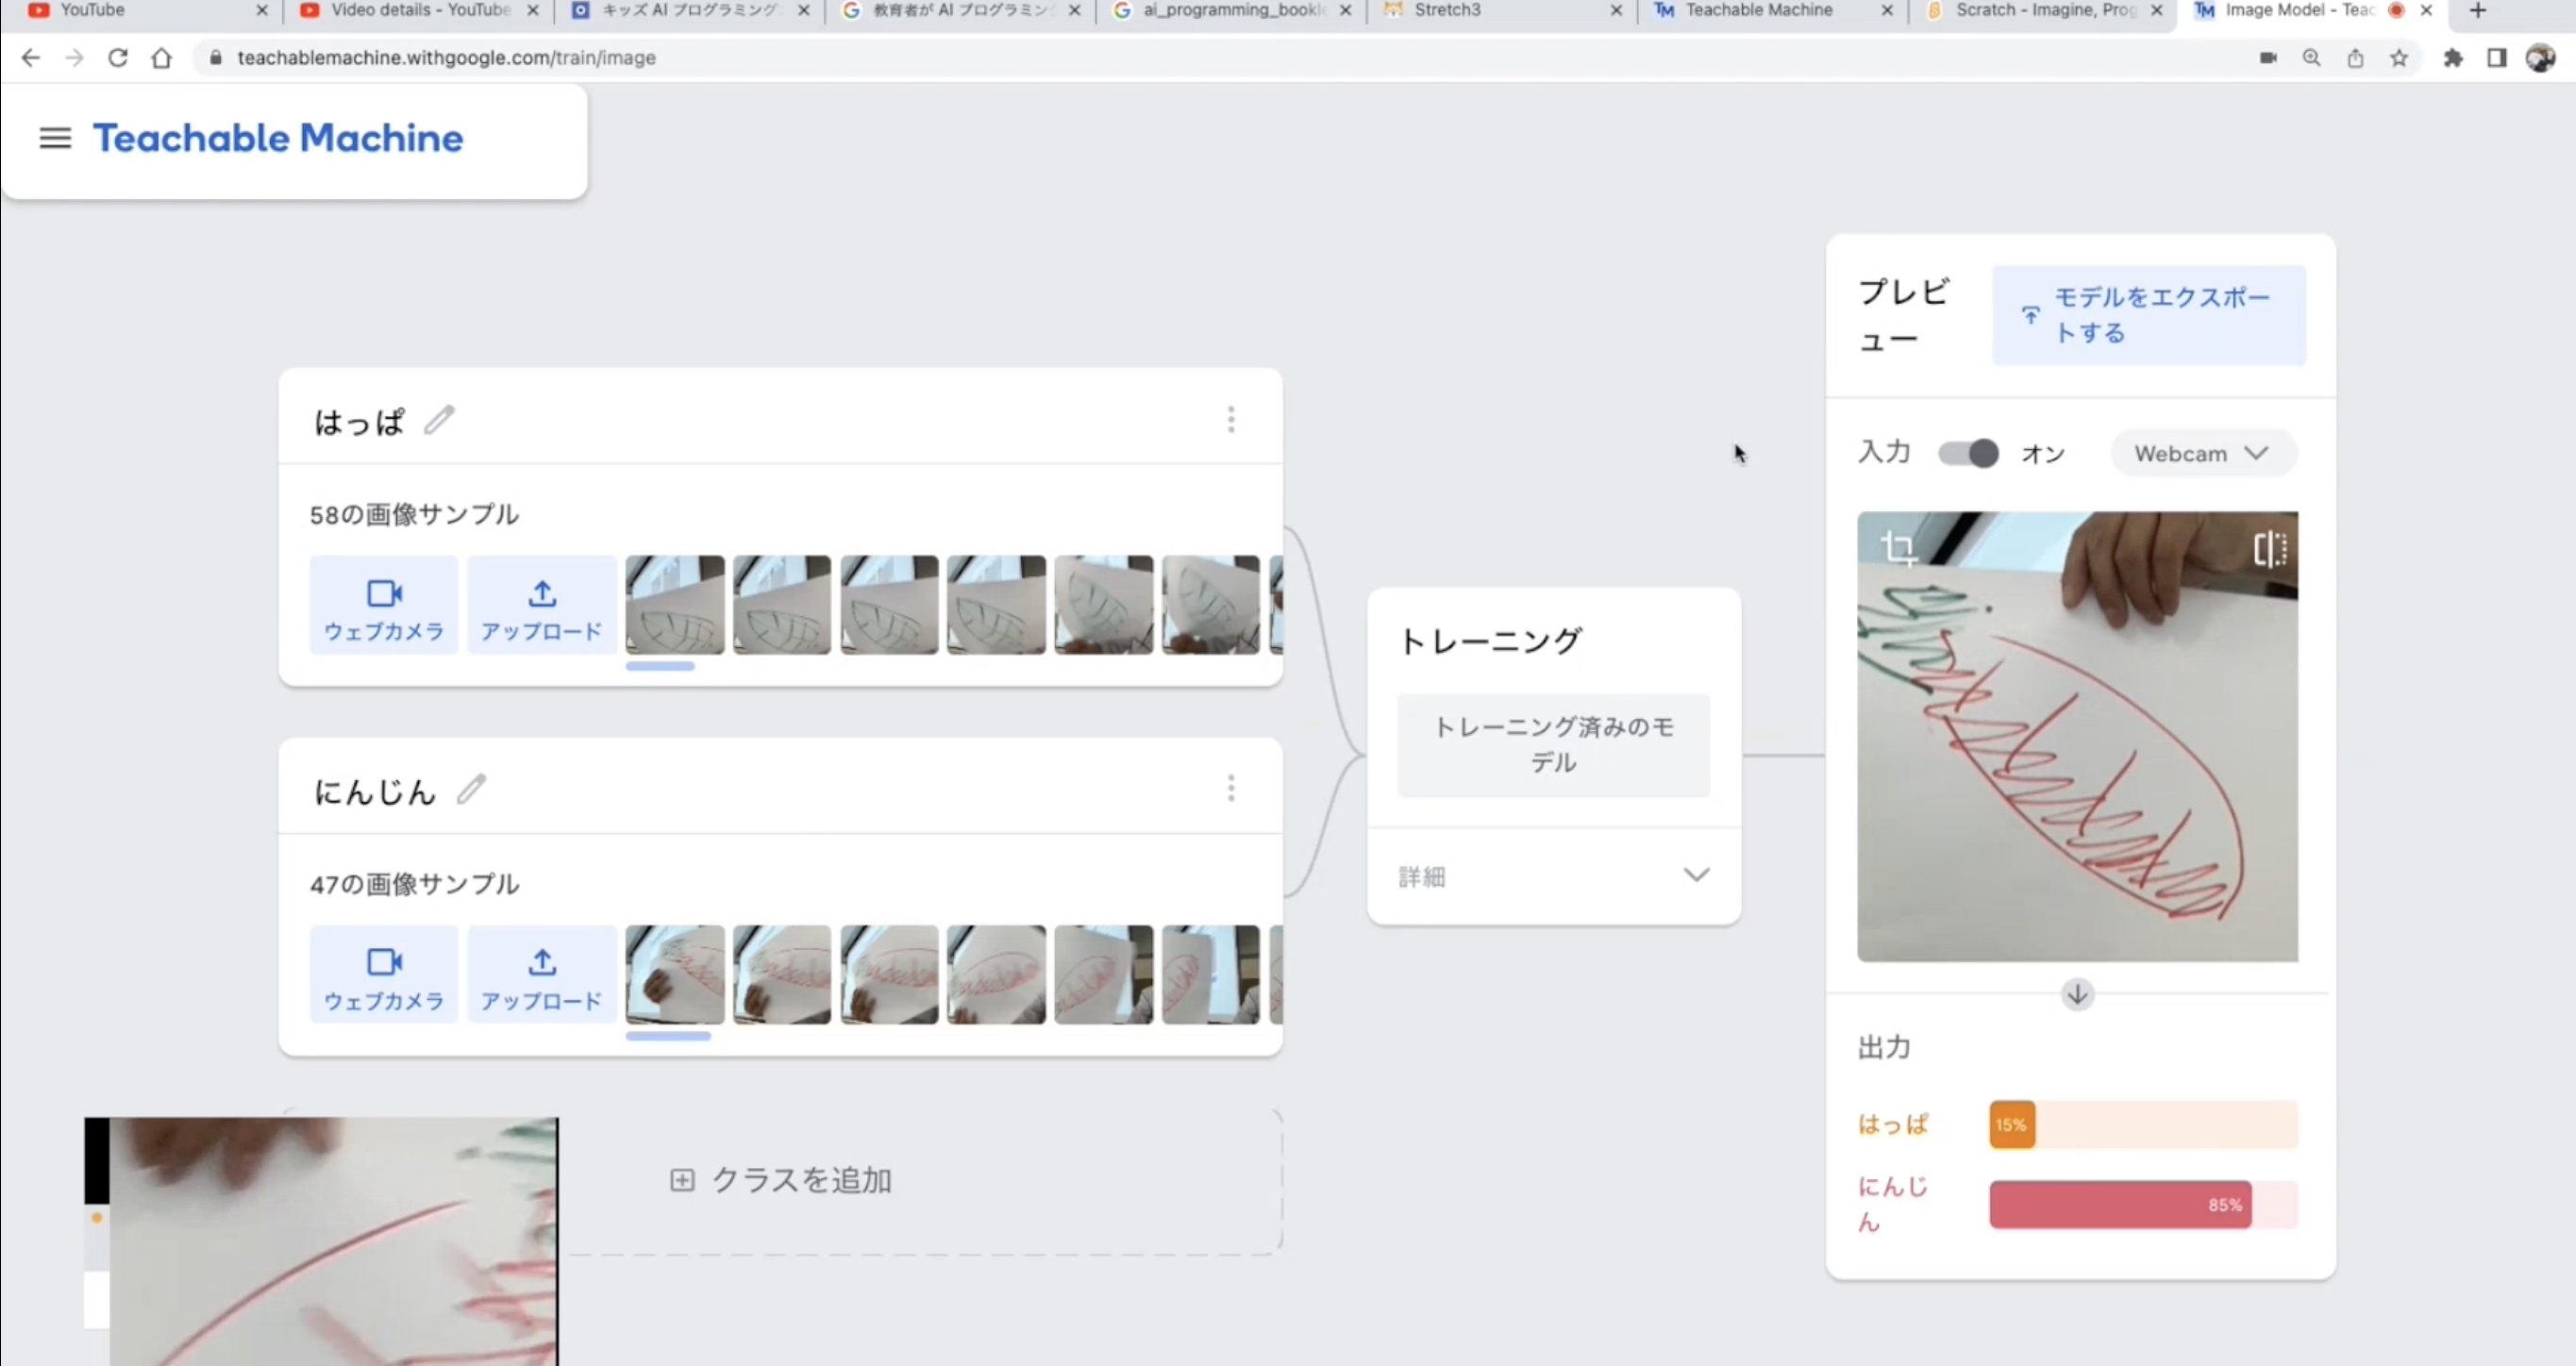The height and width of the screenshot is (1366, 2576).
Task: Click the 58の画像サンプル text
Action: [414, 514]
